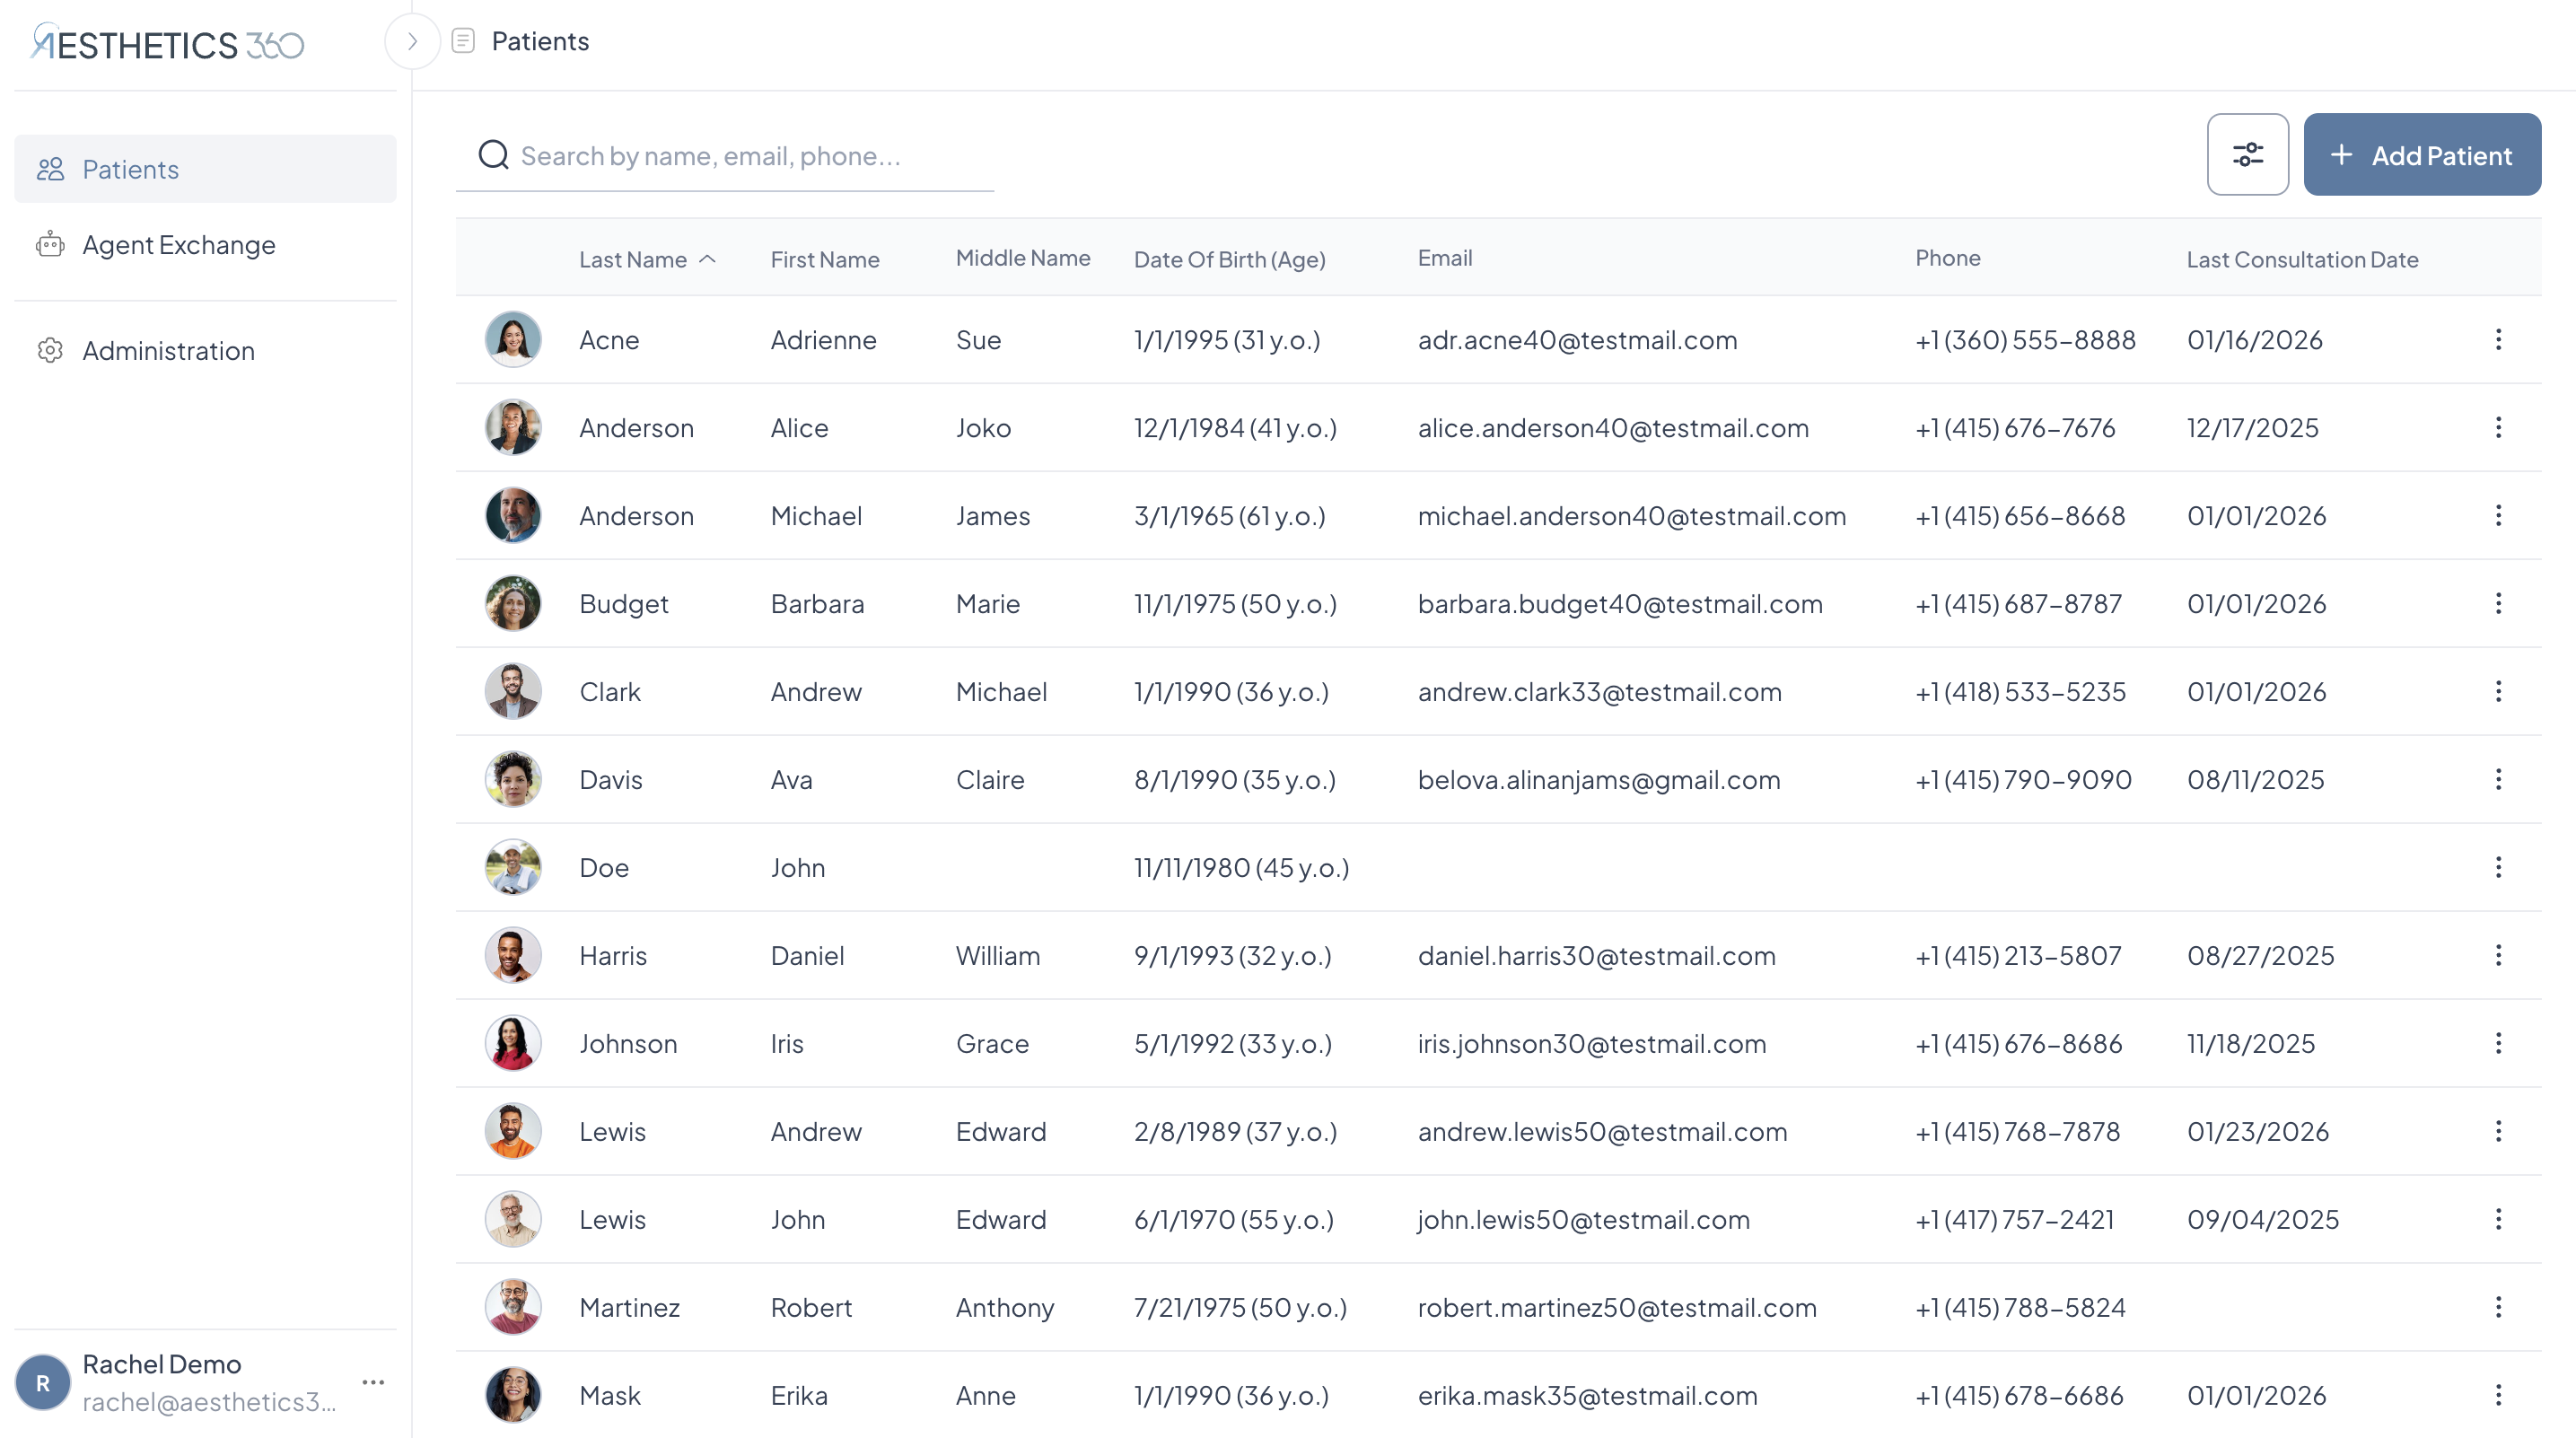Sort by Date Of Birth column header

1229,259
